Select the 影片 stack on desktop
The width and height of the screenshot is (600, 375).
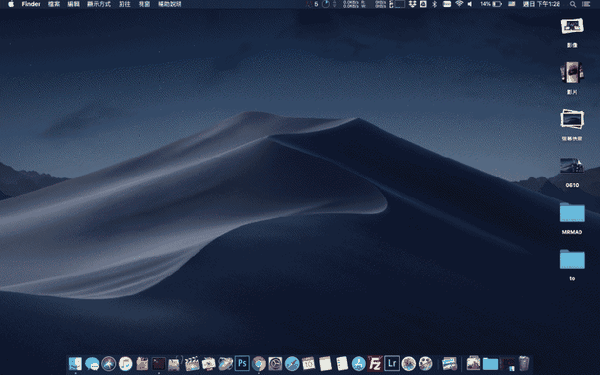pos(572,73)
